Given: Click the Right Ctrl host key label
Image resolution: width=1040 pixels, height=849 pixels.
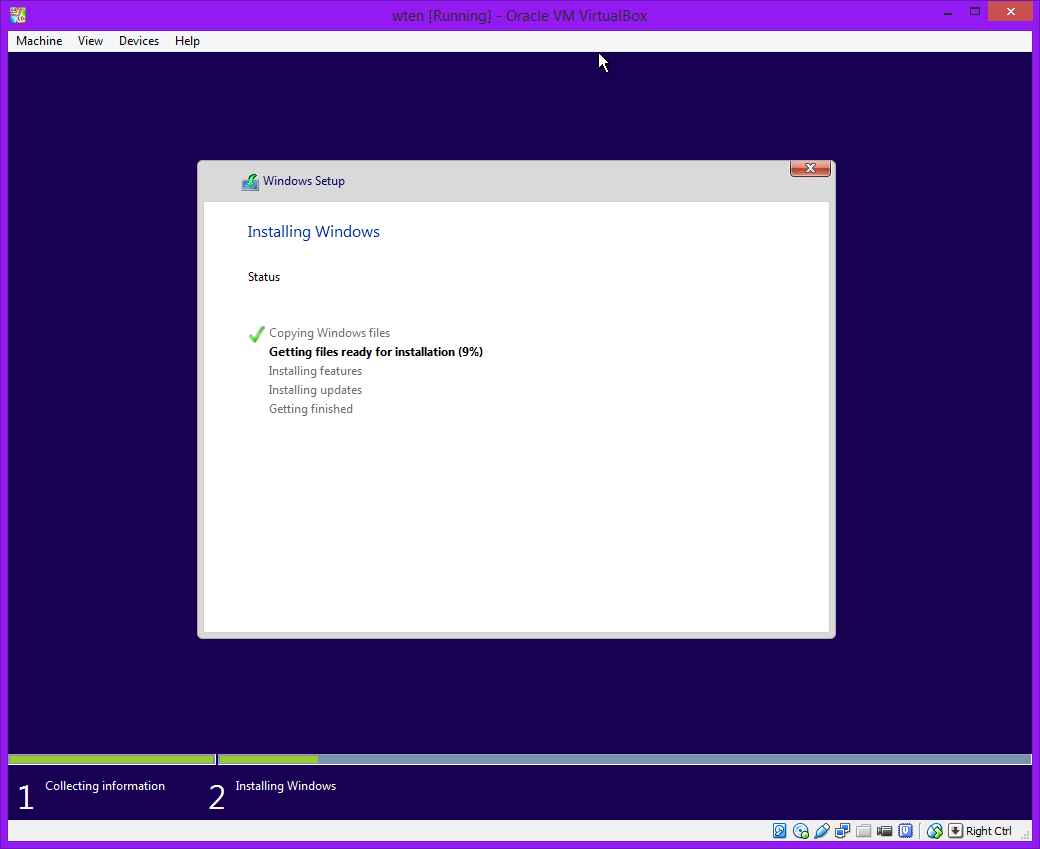Looking at the screenshot, I should (988, 831).
